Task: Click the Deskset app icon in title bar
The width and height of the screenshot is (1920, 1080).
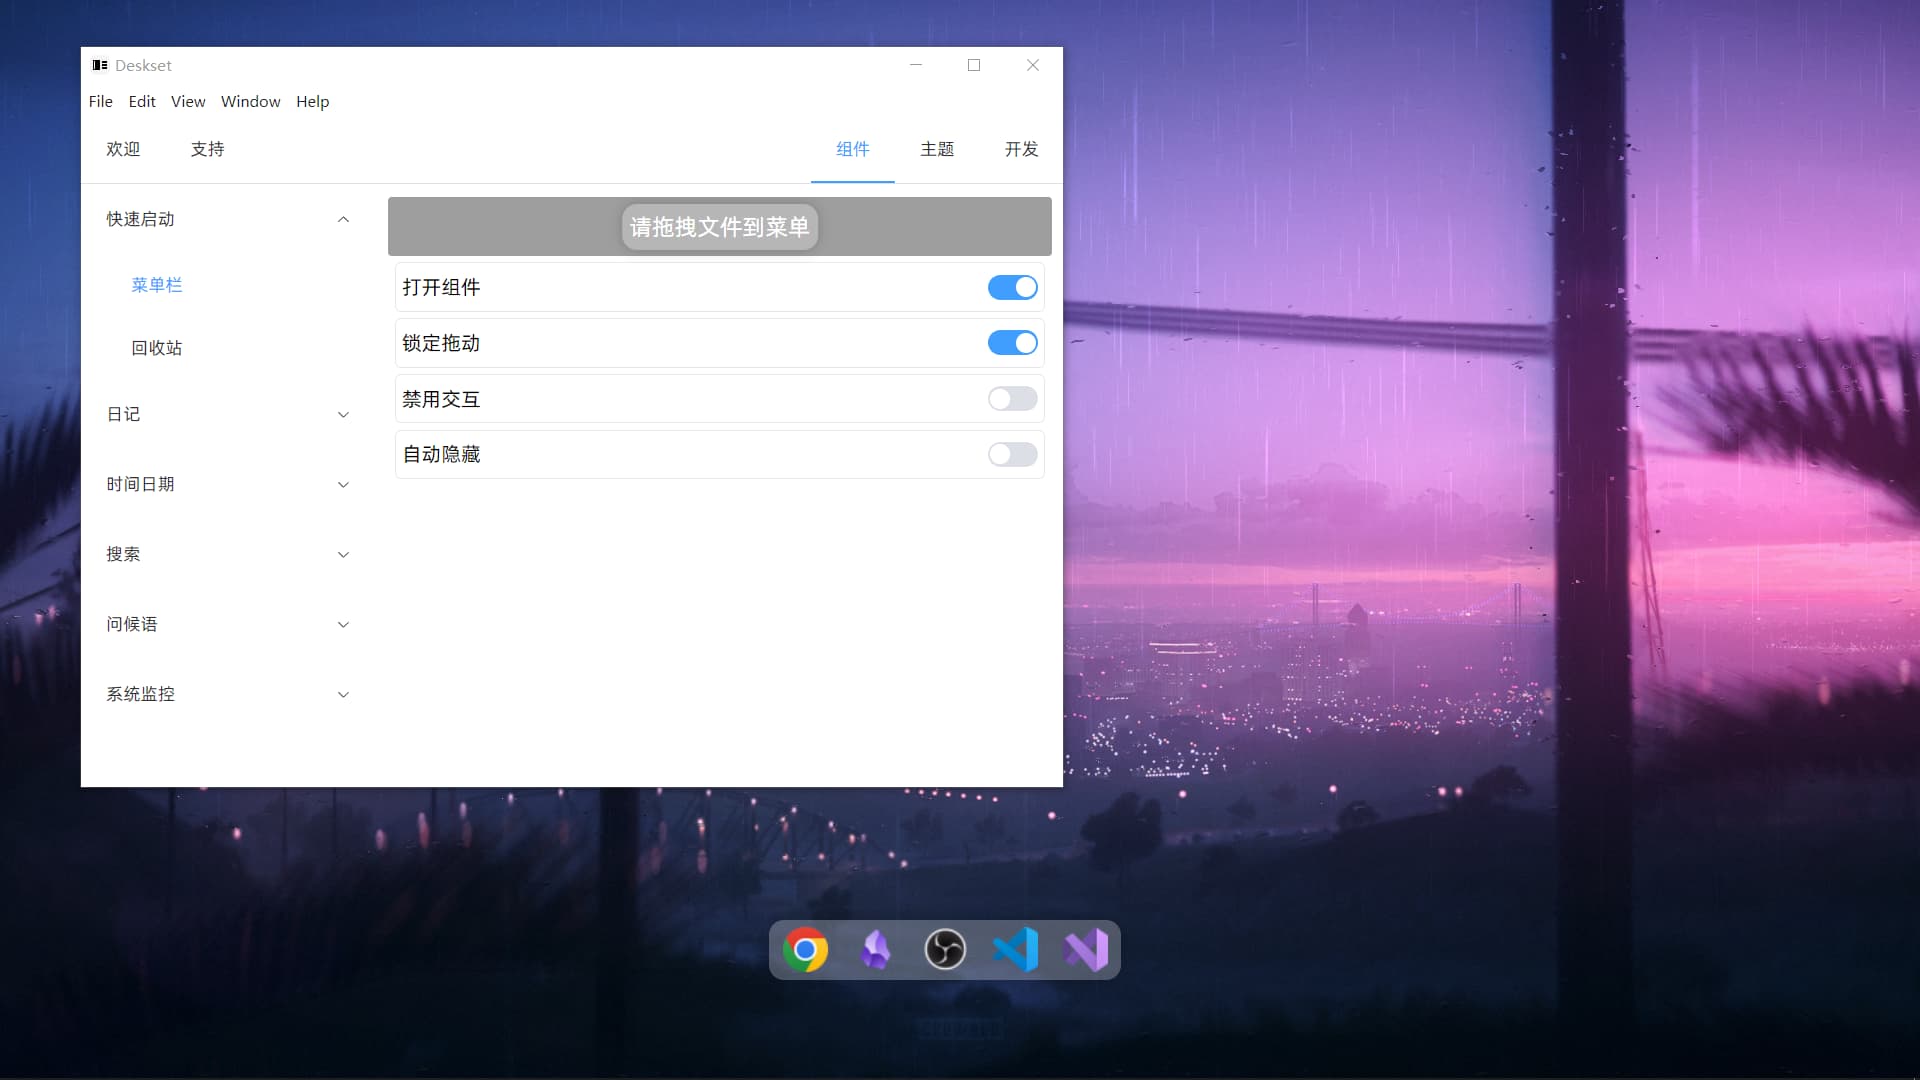Action: point(100,65)
